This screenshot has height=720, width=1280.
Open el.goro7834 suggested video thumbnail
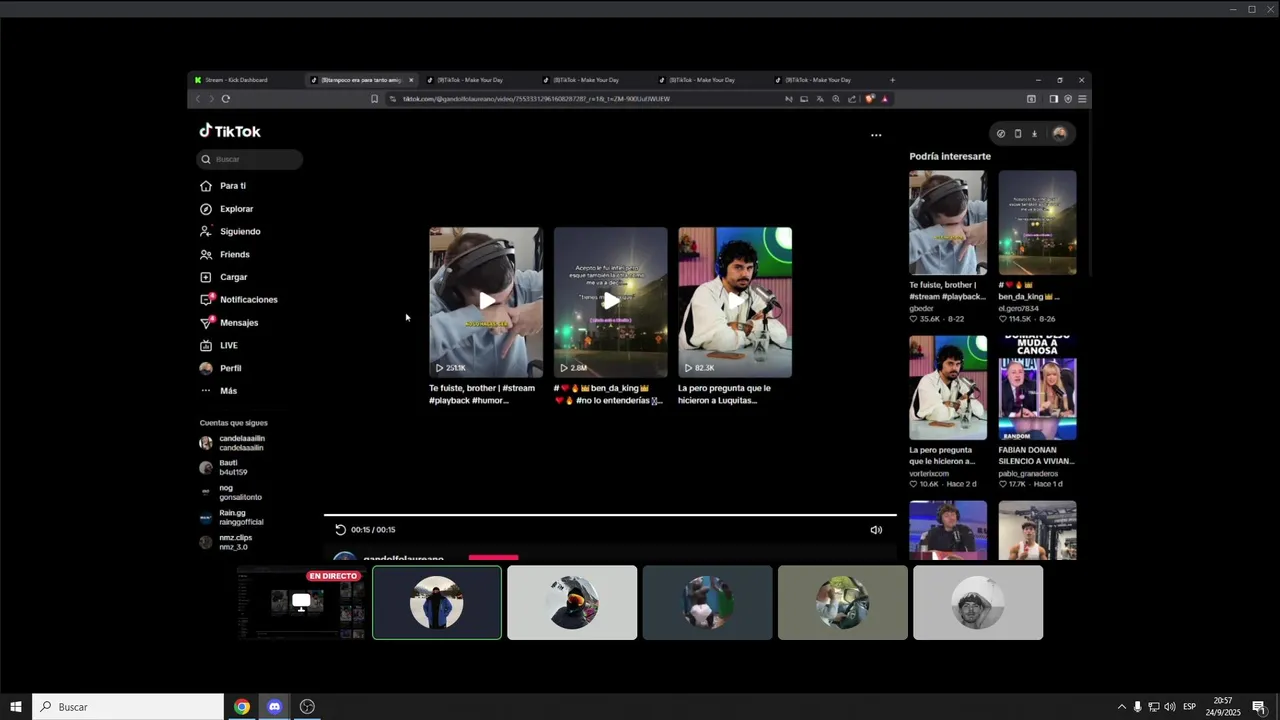click(1037, 222)
